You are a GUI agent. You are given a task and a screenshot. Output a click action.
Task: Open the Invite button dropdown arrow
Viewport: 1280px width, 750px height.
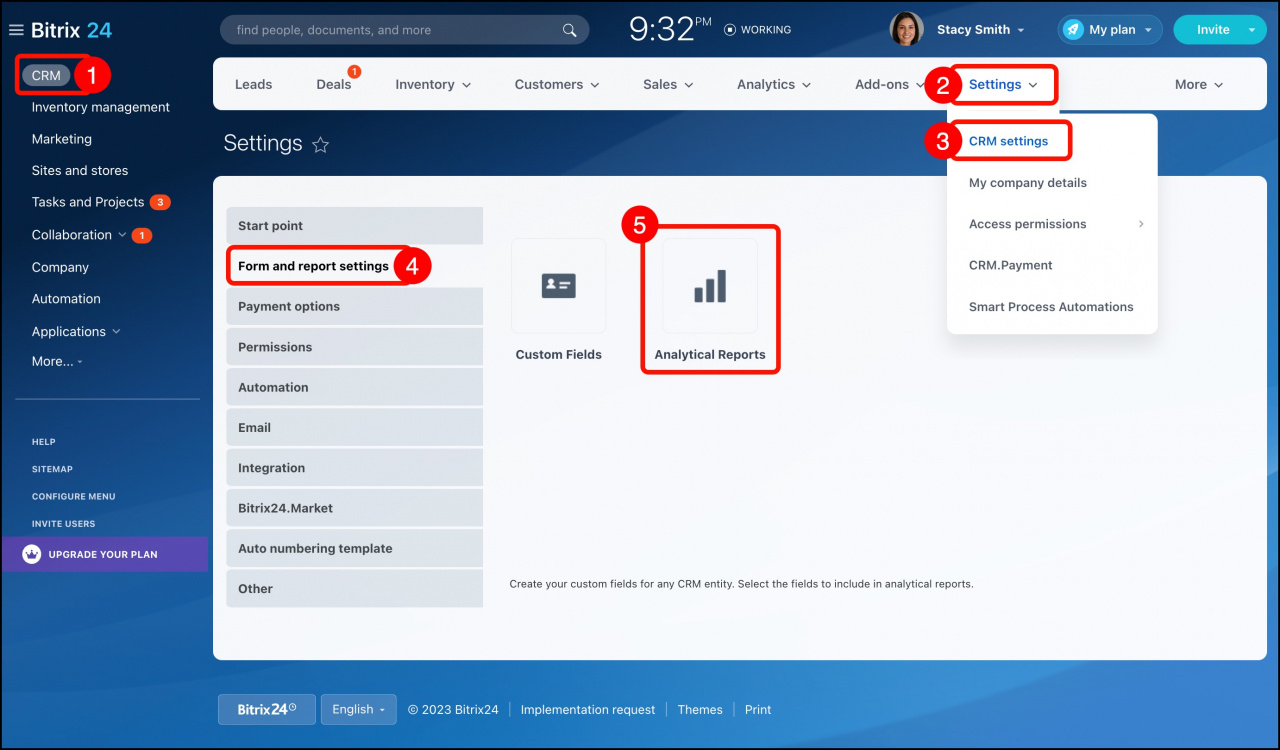(x=1252, y=30)
